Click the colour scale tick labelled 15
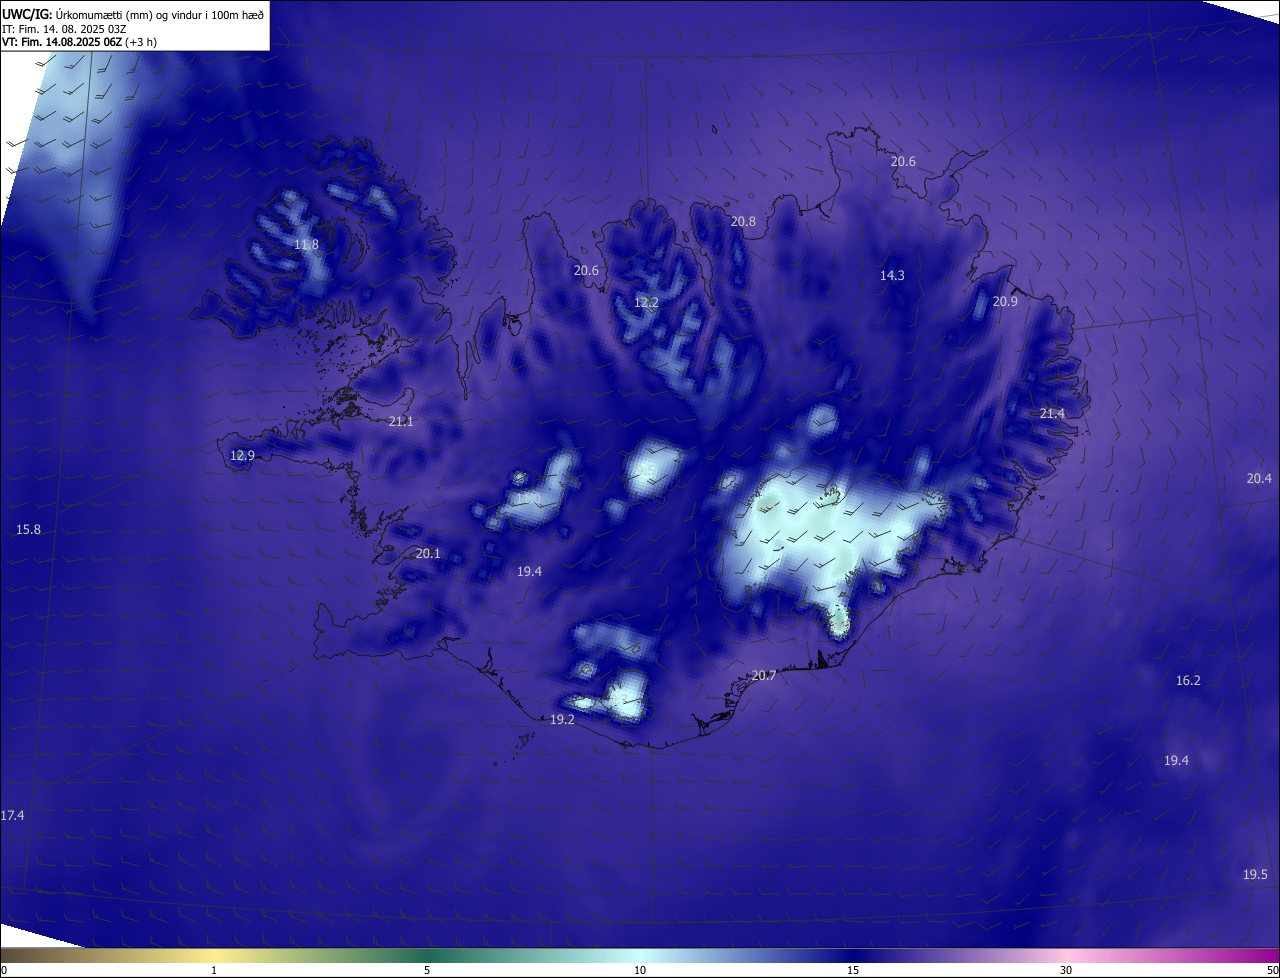1280x978 pixels. click(x=853, y=970)
